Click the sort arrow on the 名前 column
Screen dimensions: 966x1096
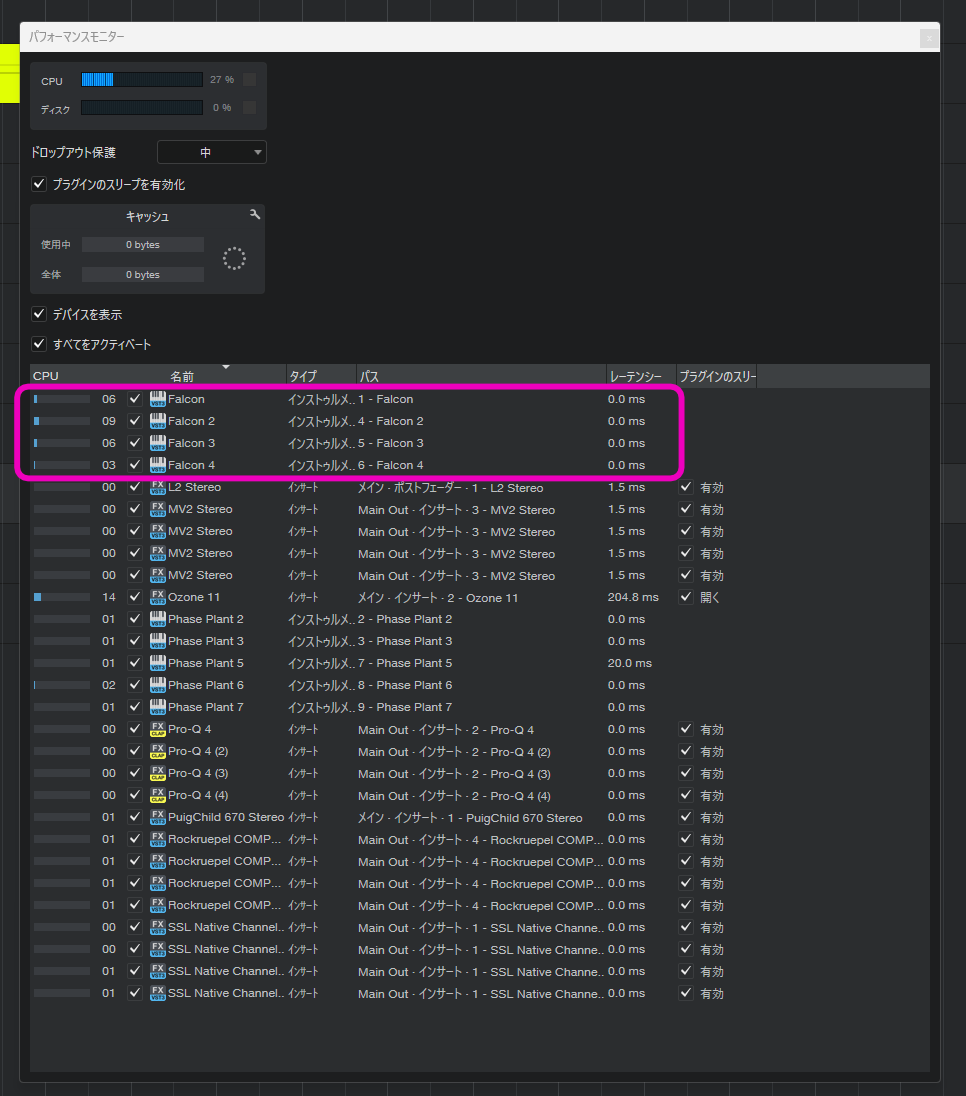[x=226, y=367]
